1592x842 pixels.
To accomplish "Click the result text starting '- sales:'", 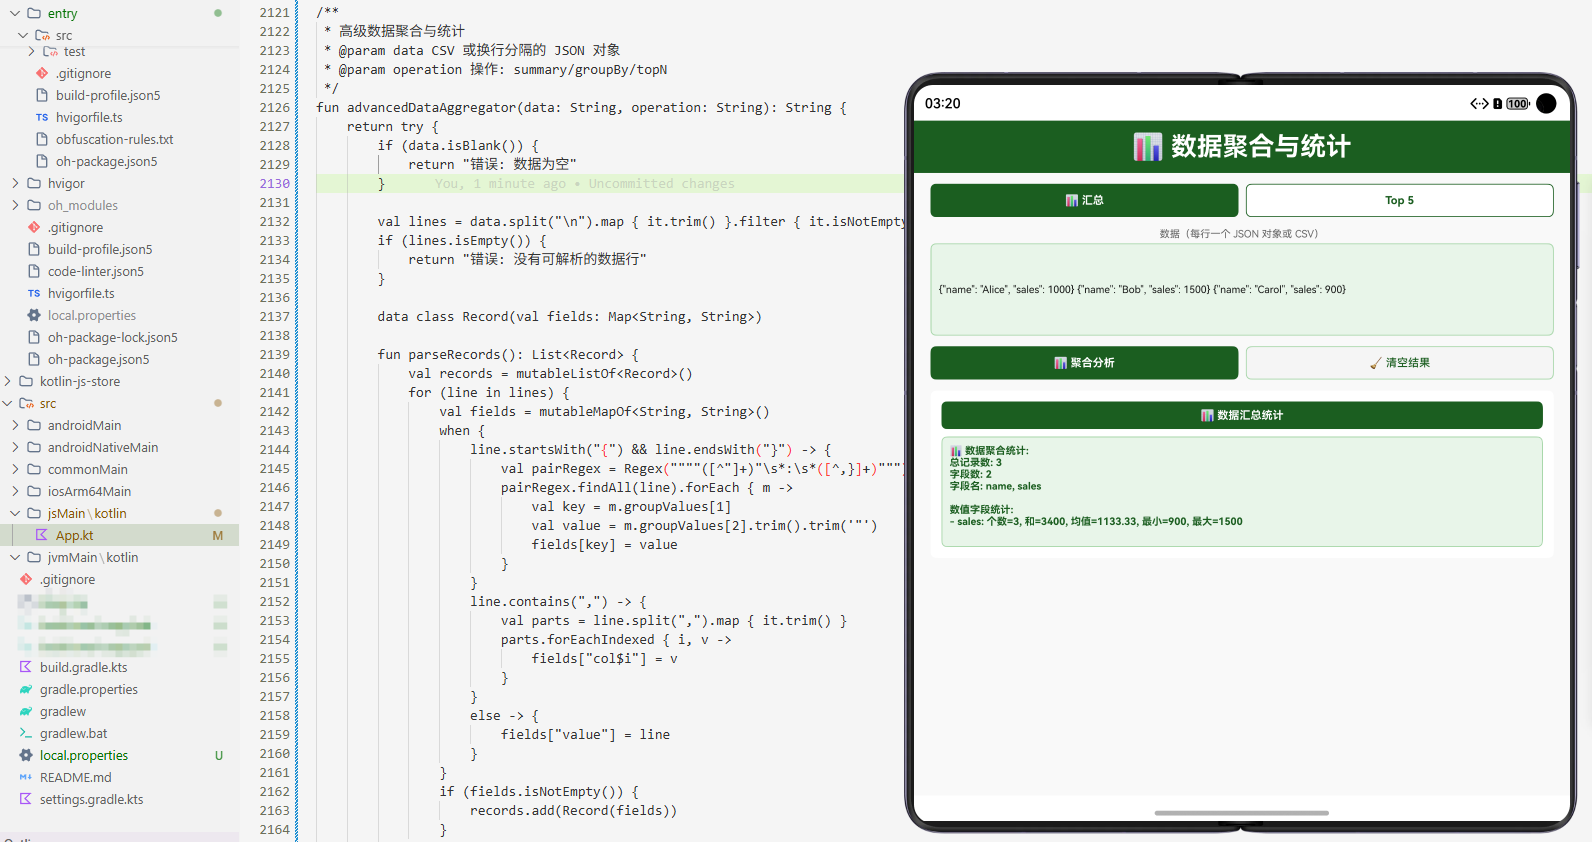I will coord(1096,521).
